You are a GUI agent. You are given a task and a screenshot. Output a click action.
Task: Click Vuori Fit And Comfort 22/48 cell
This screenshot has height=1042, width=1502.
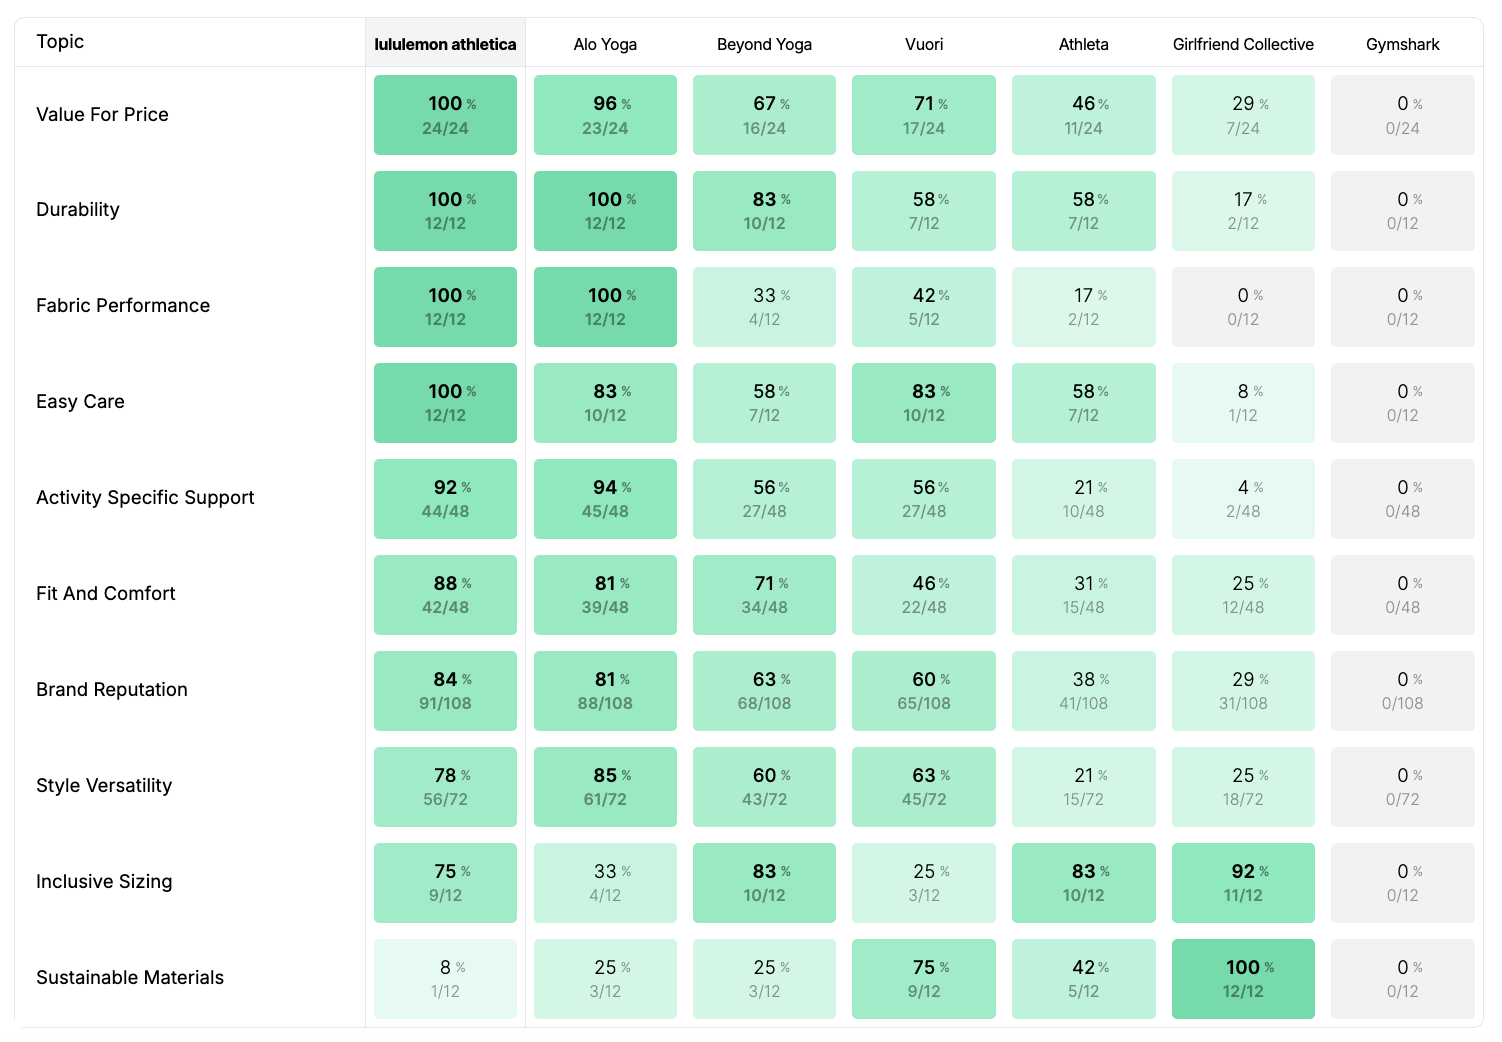click(924, 595)
